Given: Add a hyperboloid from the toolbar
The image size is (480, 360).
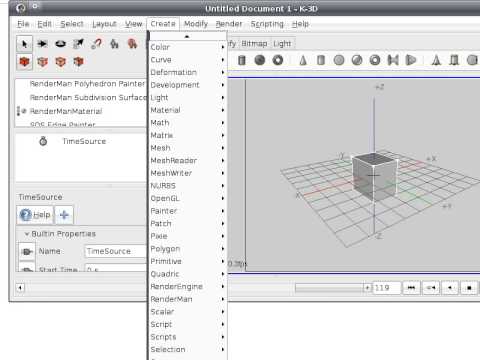Looking at the screenshot, I should point(393,60).
